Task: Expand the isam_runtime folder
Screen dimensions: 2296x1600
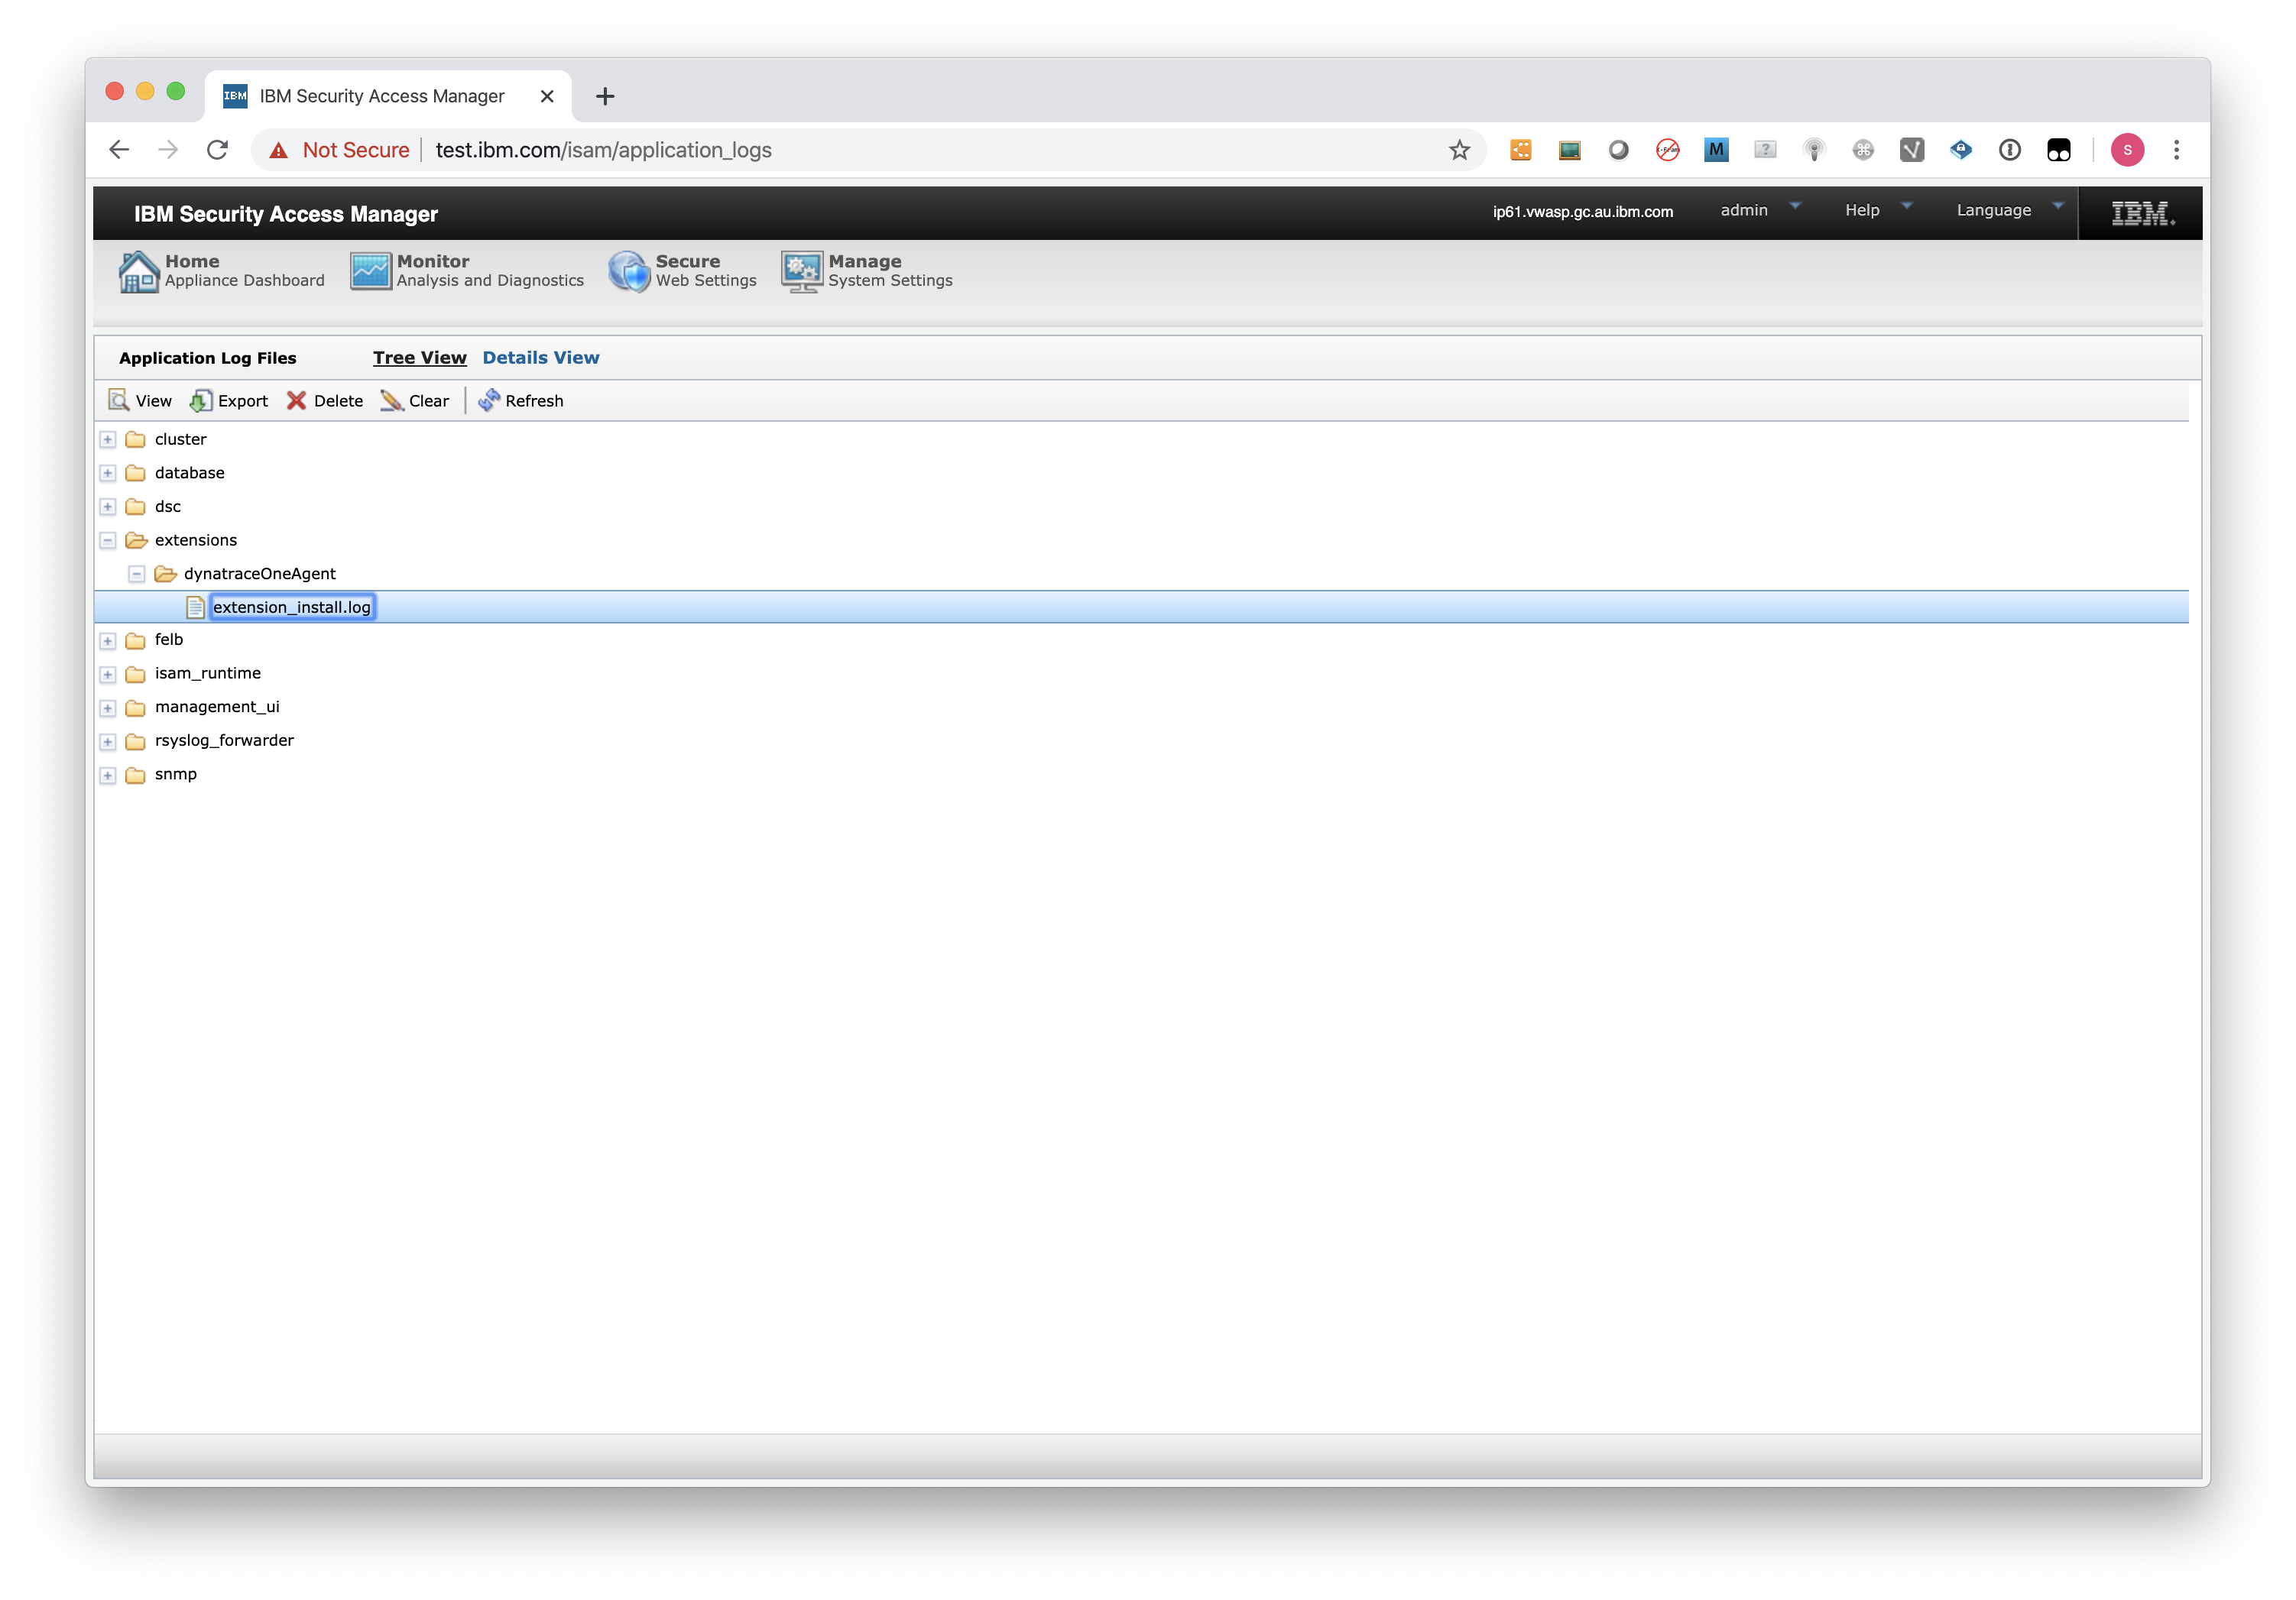Action: tap(112, 672)
